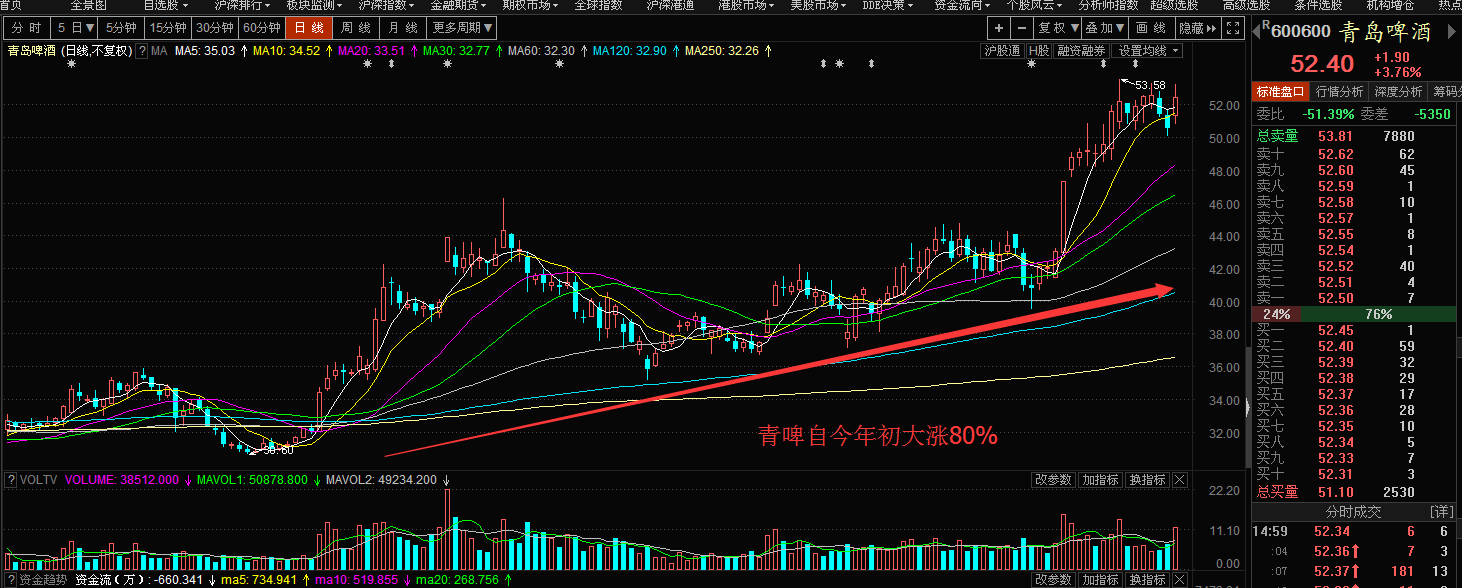Click the 卖一 52.50 order row
The height and width of the screenshot is (588, 1462).
click(x=1355, y=298)
